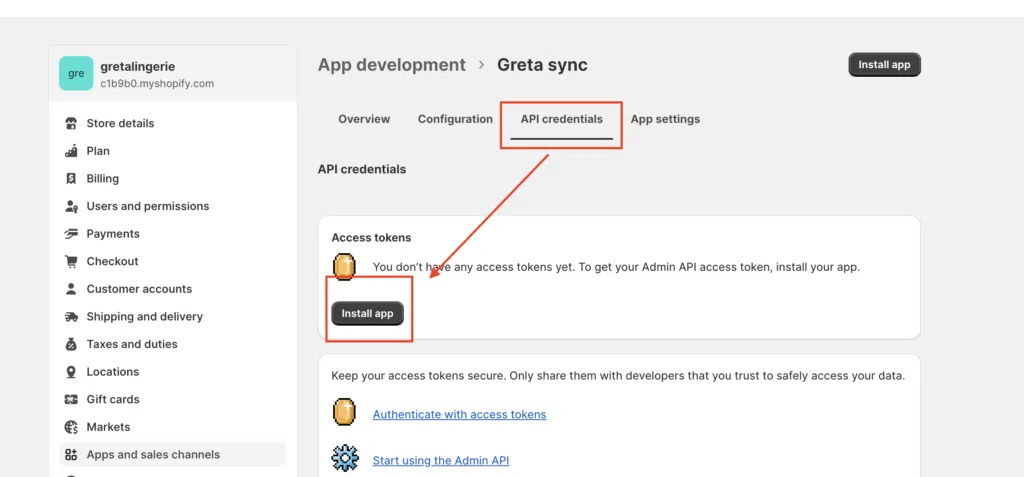Open the Configuration tab
1024x477 pixels.
pyautogui.click(x=455, y=119)
